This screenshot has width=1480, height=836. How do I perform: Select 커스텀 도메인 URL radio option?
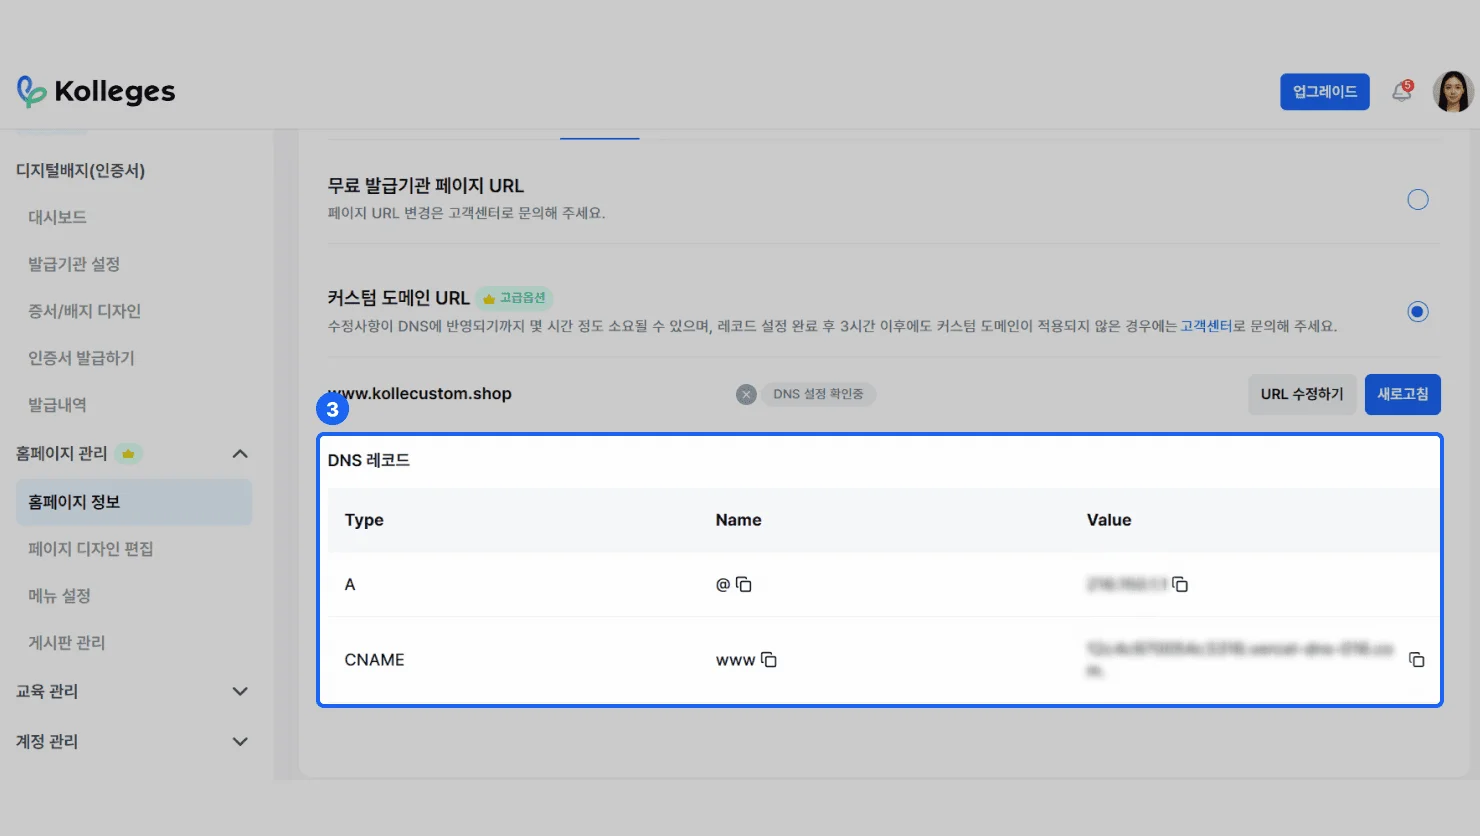tap(1417, 312)
